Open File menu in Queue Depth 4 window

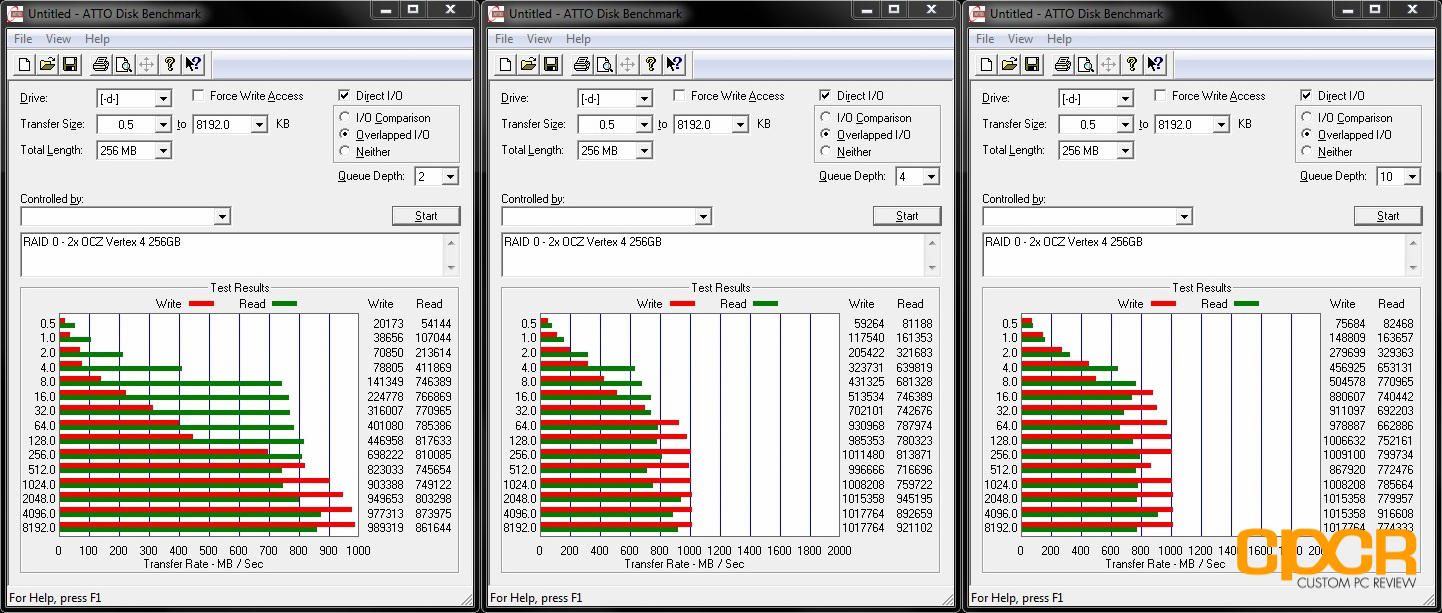[x=504, y=39]
